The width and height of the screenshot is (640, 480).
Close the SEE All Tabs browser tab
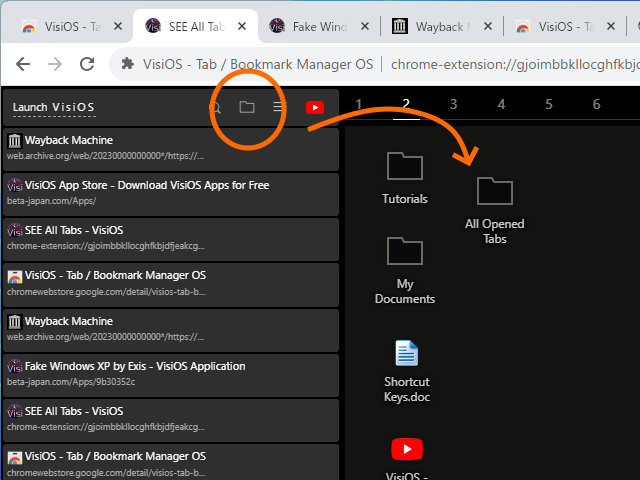click(x=242, y=27)
